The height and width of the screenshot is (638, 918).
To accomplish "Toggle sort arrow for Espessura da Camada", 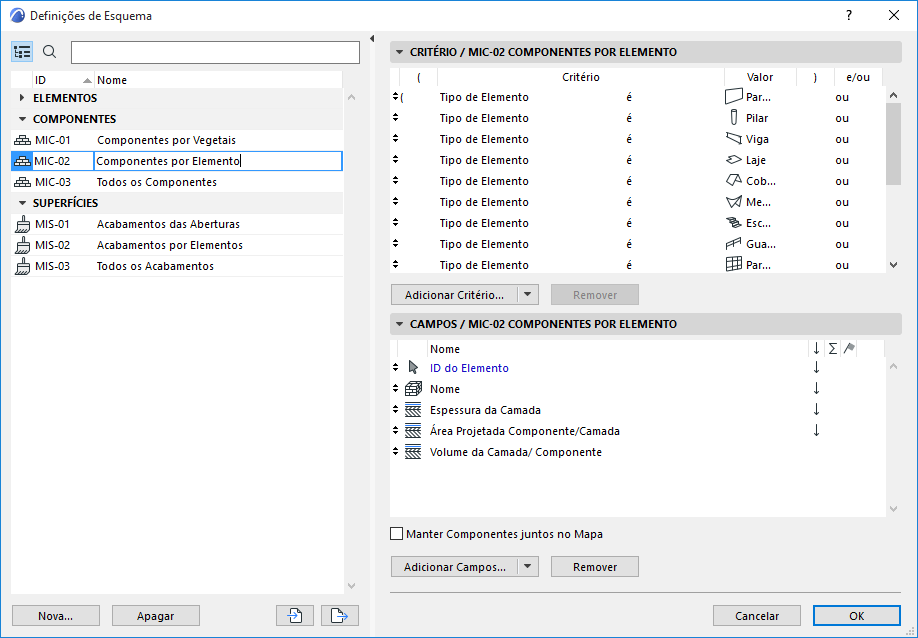I will tap(816, 410).
